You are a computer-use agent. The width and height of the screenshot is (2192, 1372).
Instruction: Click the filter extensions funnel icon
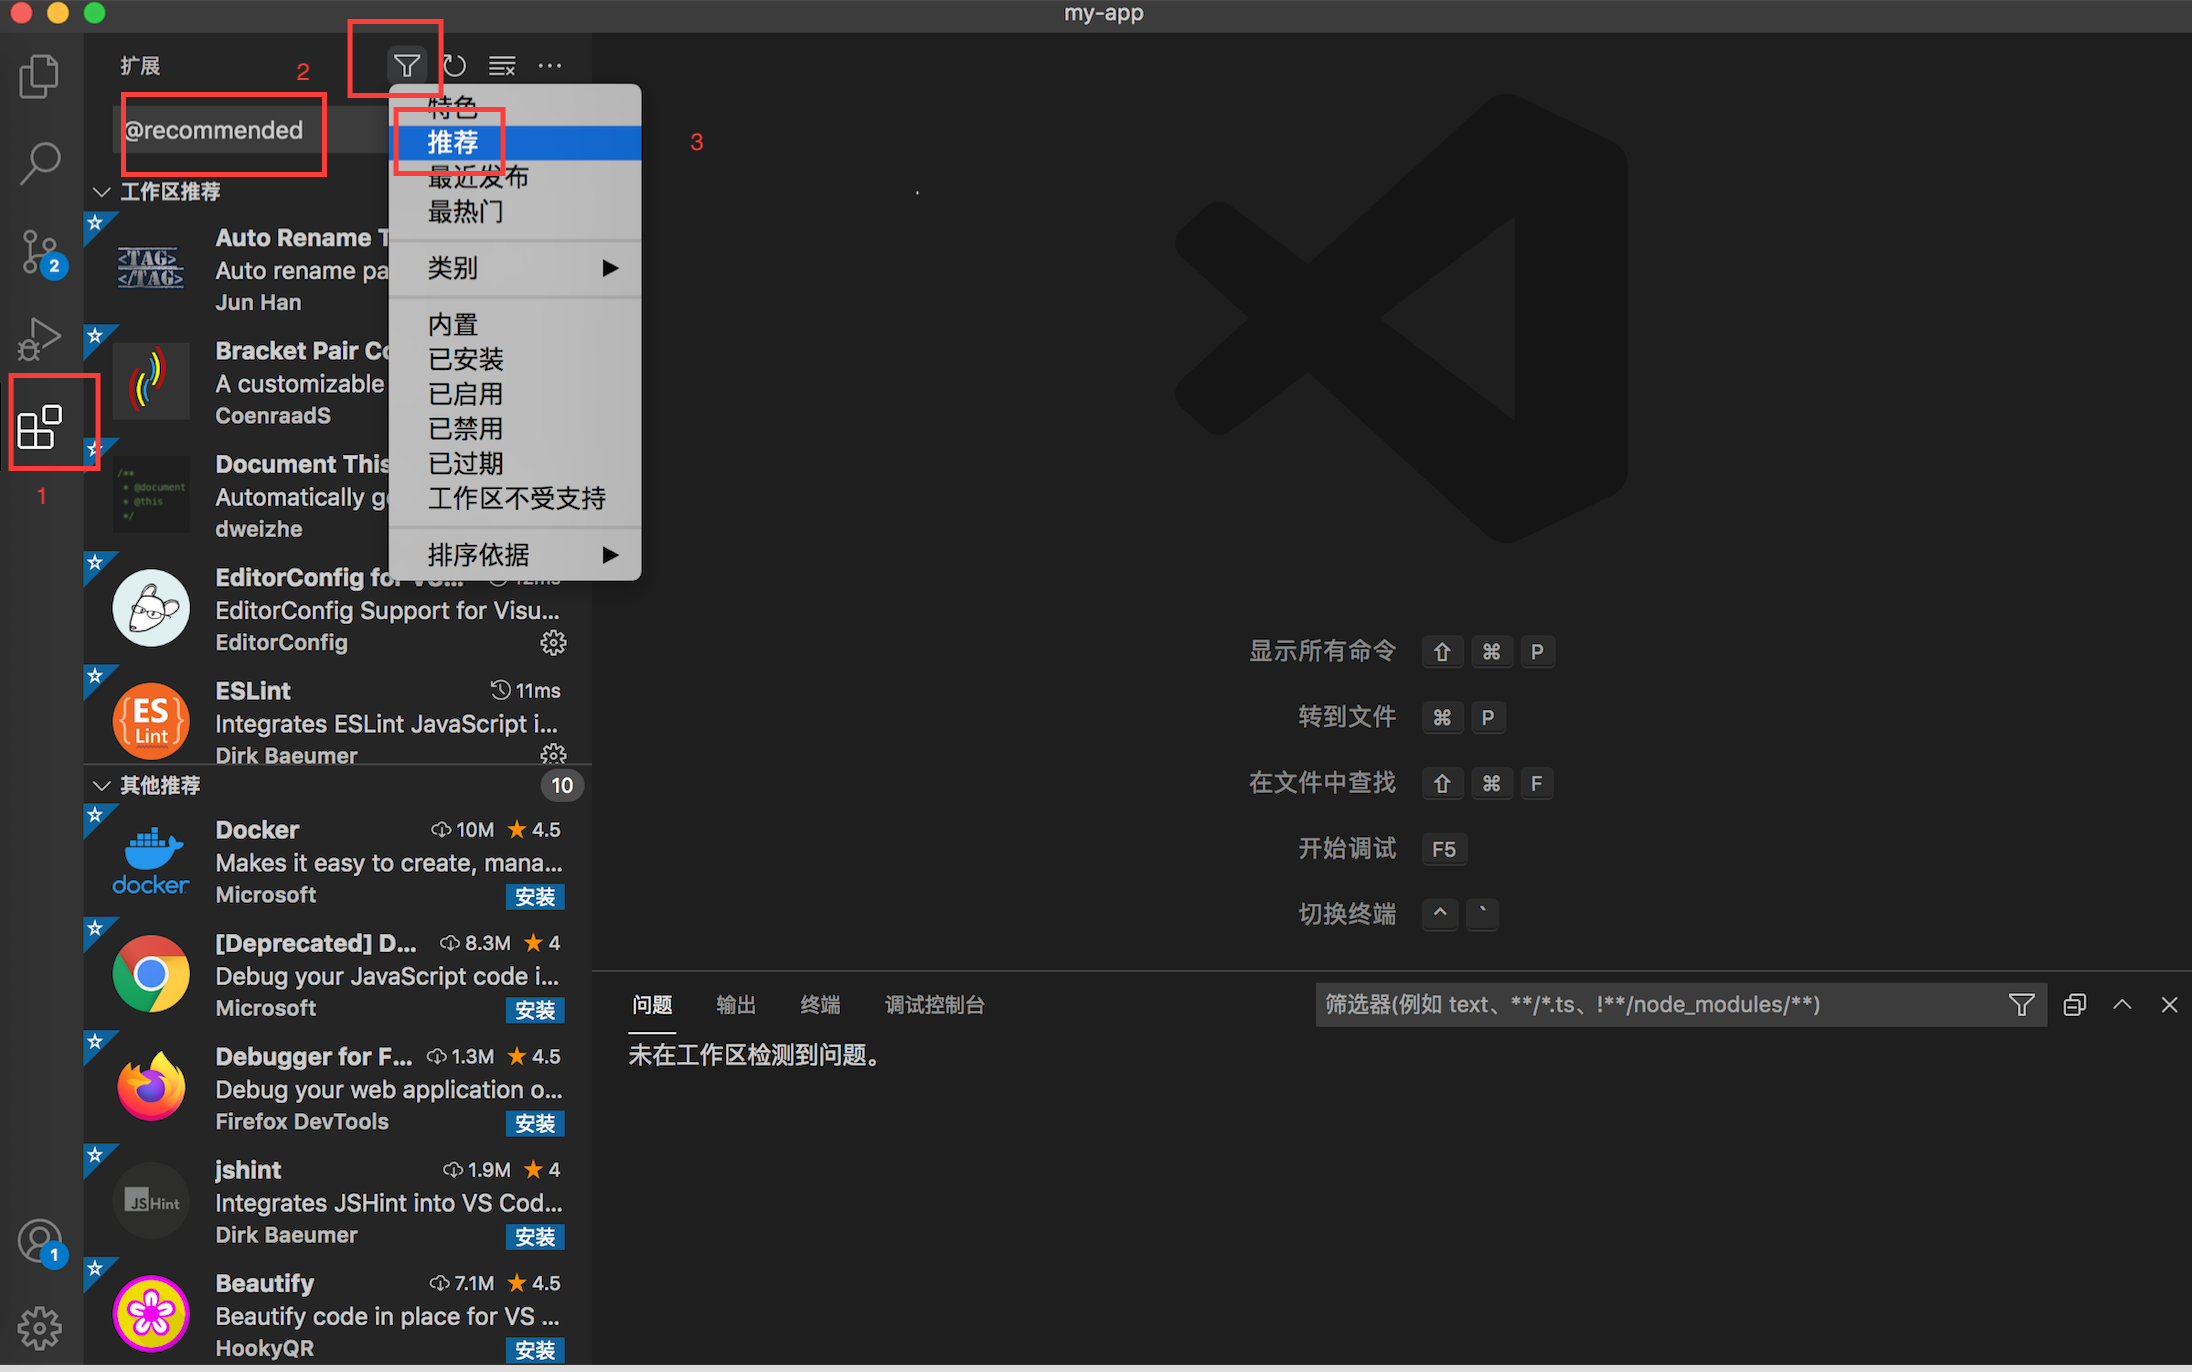[x=407, y=66]
